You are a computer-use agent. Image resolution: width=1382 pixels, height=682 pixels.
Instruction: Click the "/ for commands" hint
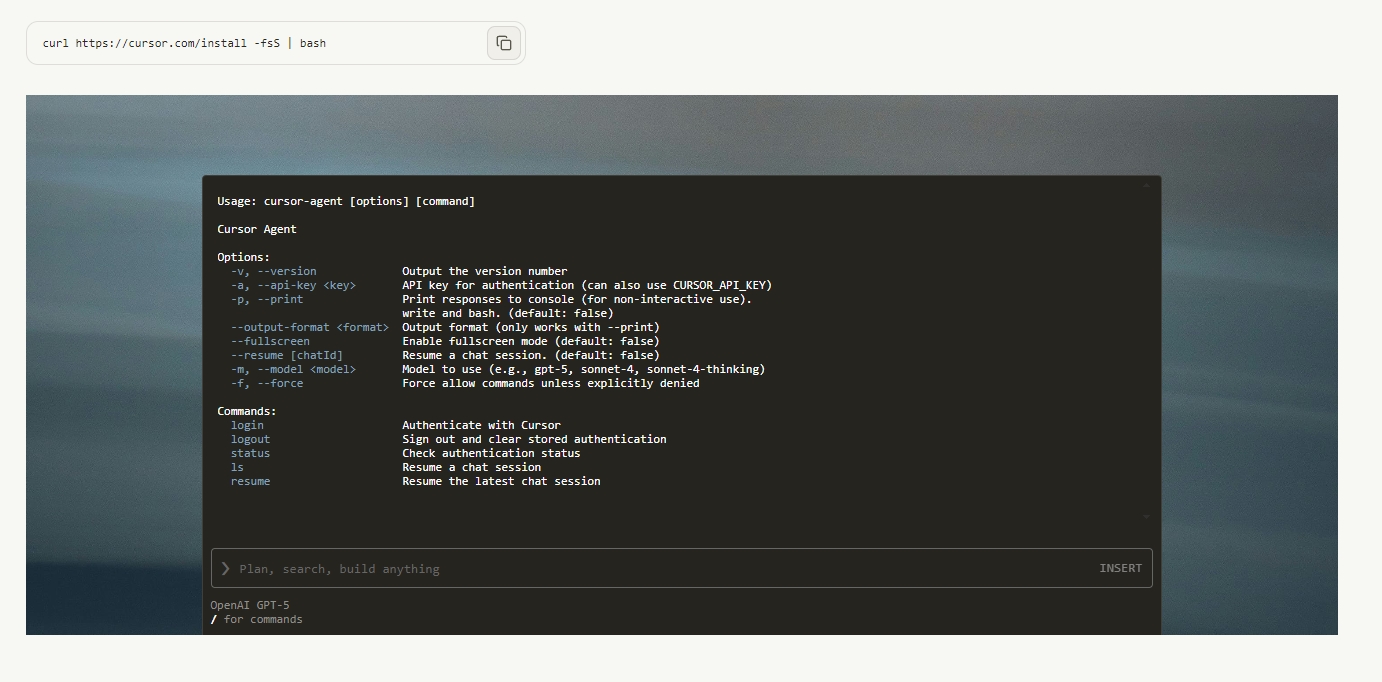coord(256,619)
